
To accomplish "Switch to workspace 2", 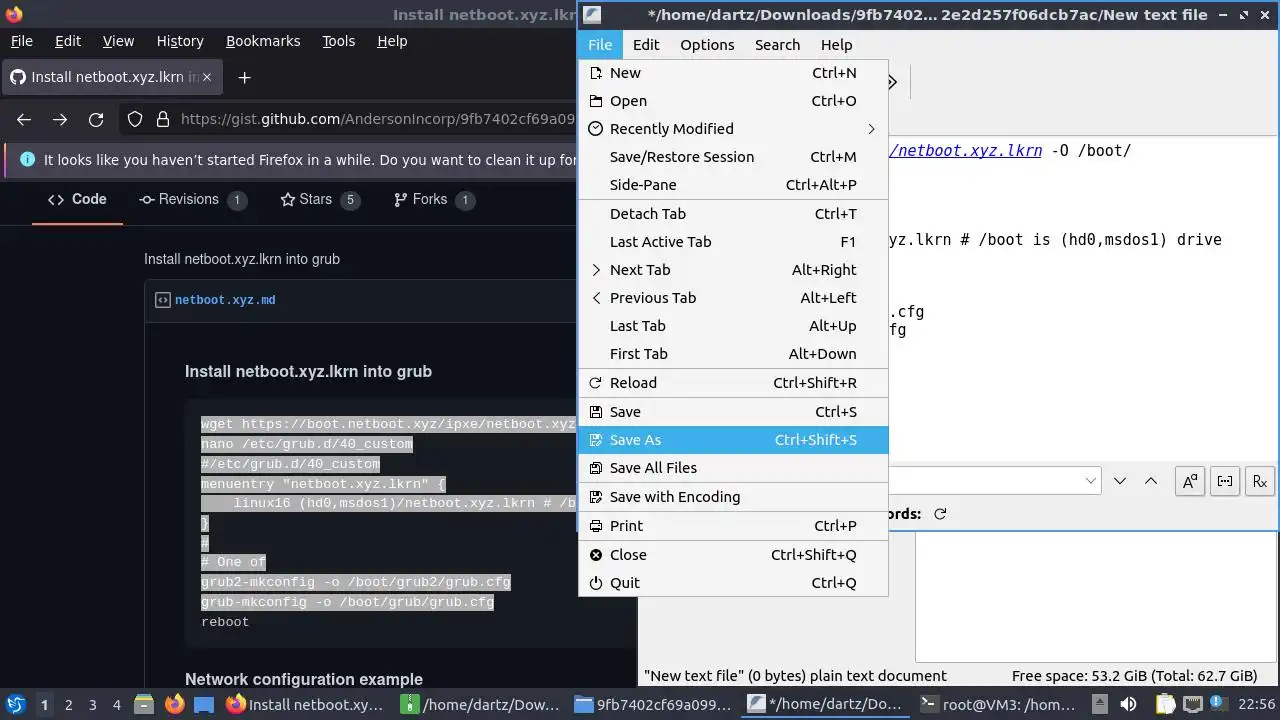I will 68,705.
